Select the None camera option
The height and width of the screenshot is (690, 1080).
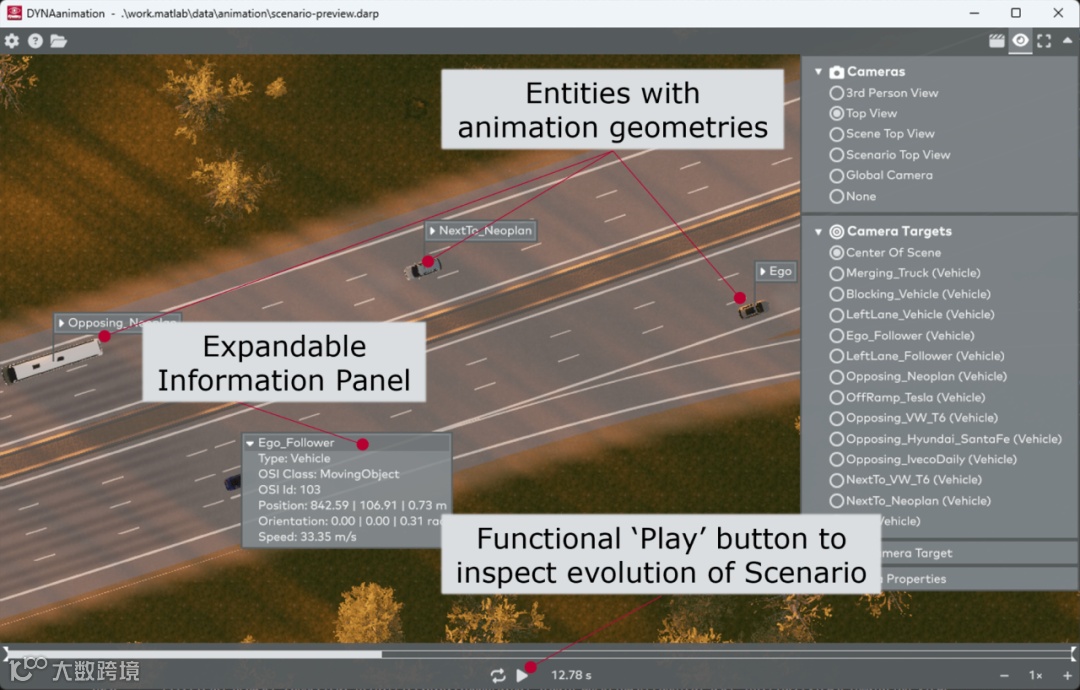pyautogui.click(x=853, y=196)
